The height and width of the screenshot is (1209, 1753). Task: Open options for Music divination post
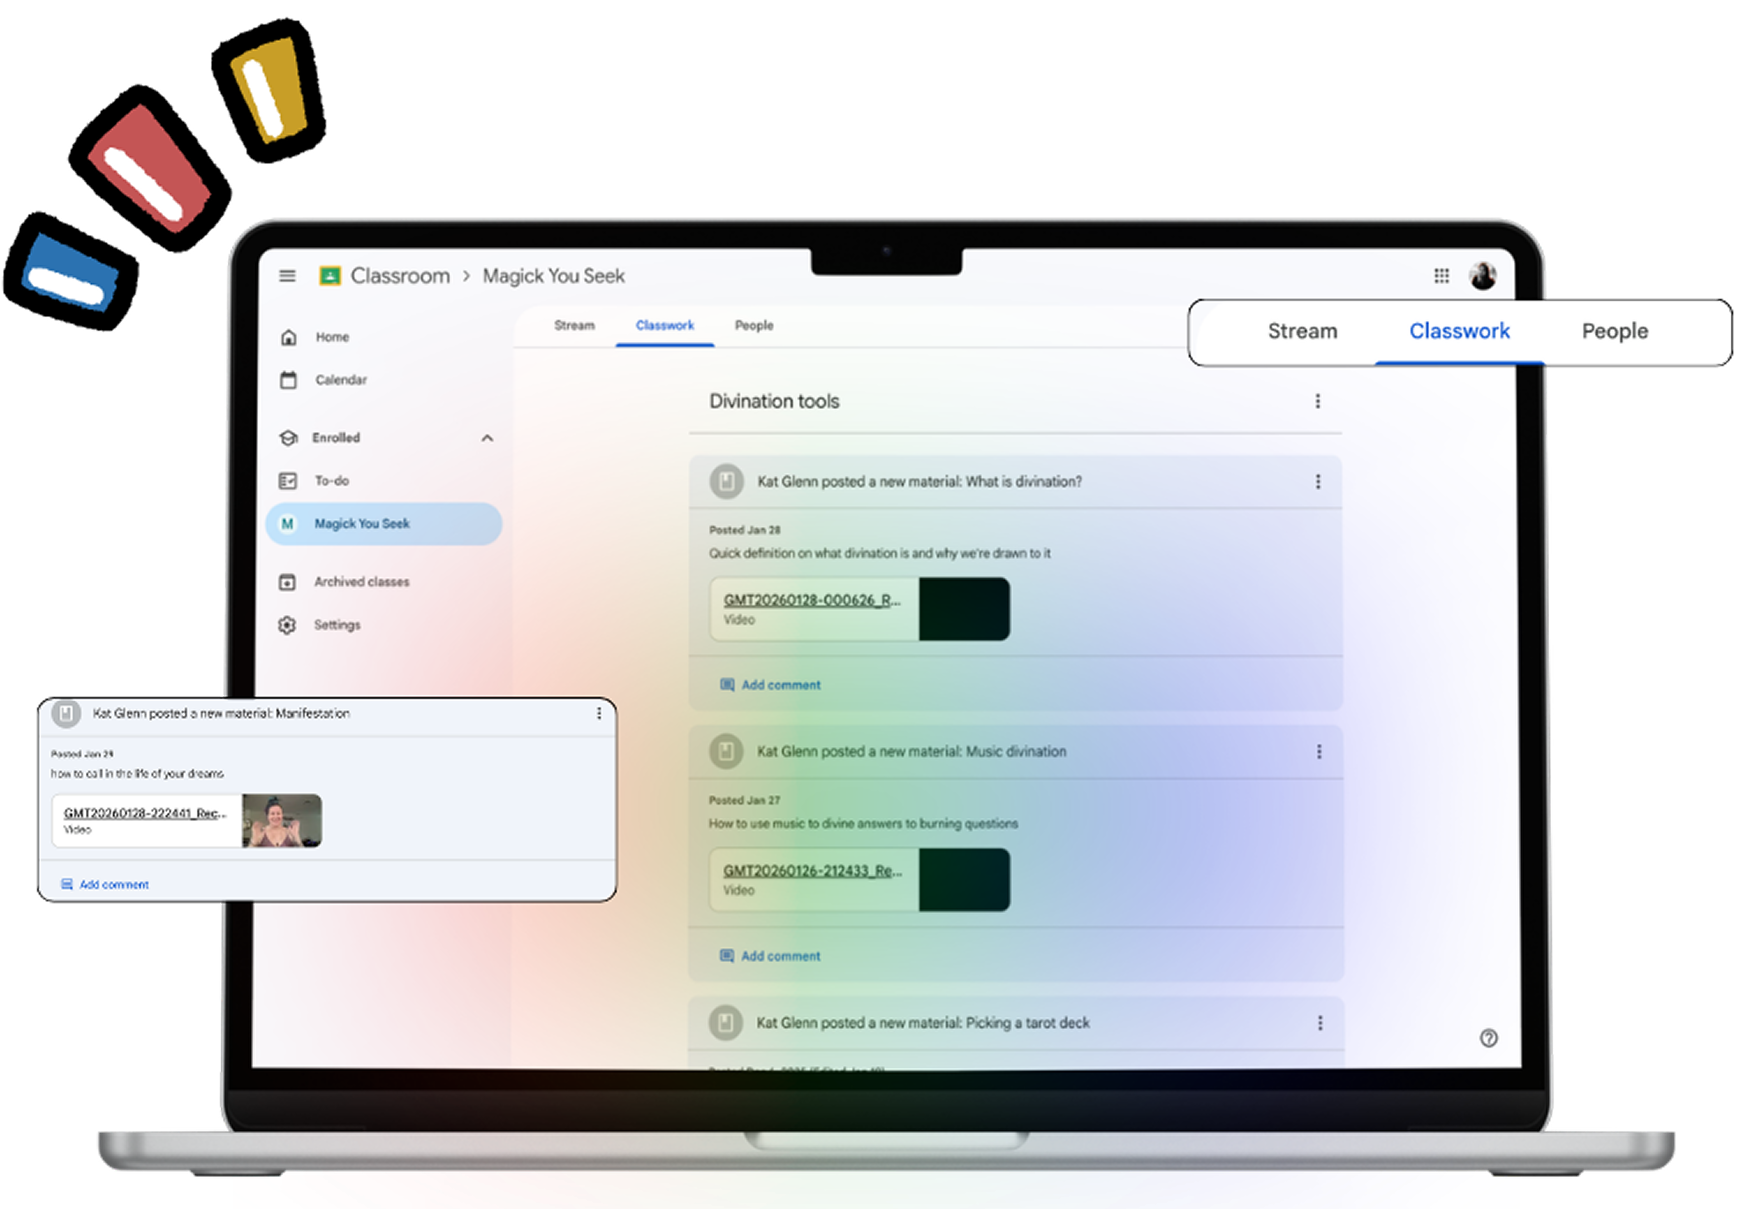coord(1318,752)
